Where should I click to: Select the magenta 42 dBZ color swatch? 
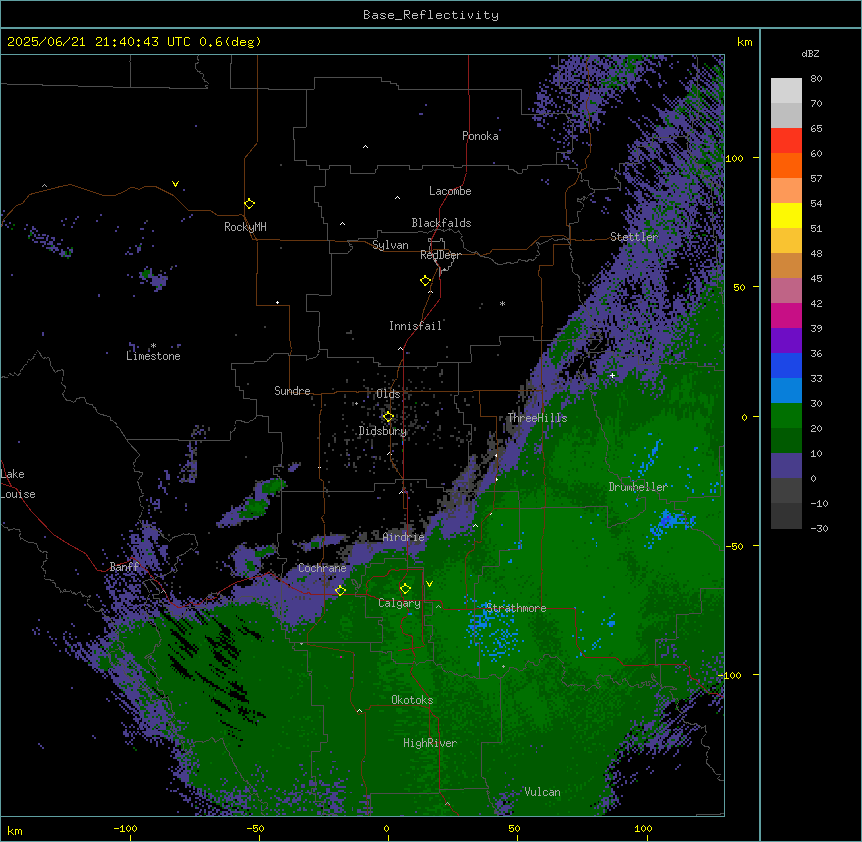click(786, 315)
